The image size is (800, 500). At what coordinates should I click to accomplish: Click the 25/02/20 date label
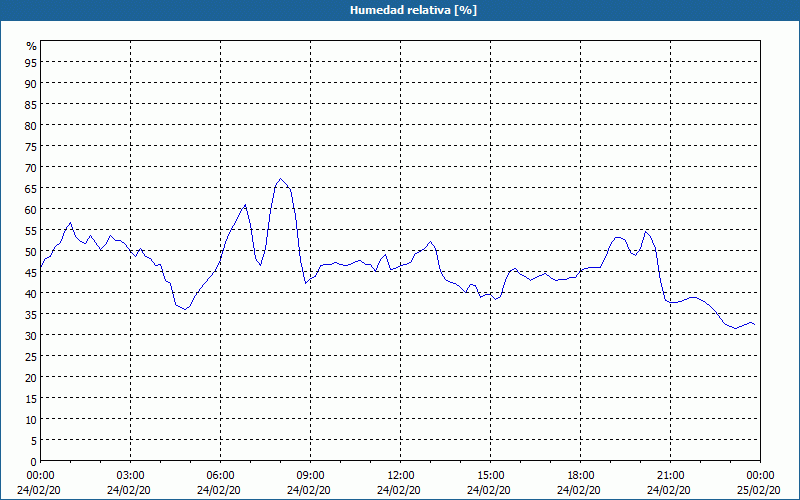click(x=759, y=490)
